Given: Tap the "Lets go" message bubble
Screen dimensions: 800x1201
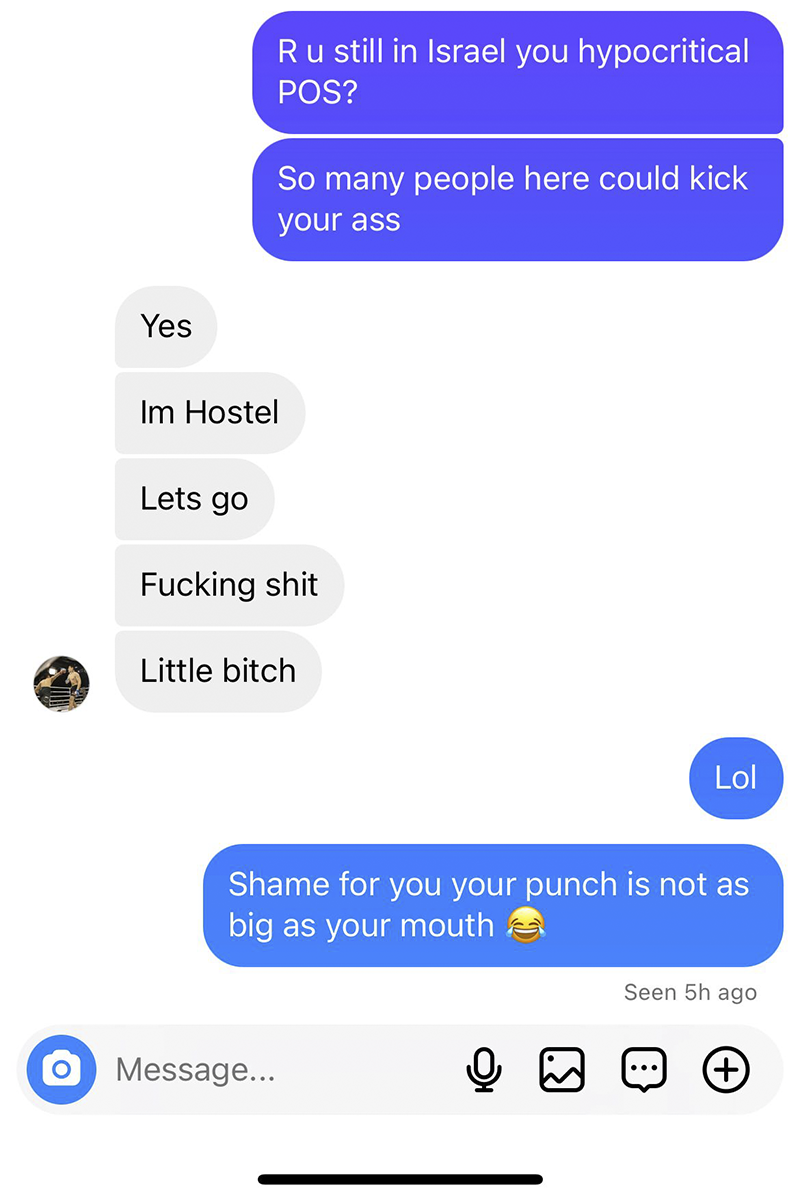Looking at the screenshot, I should click(x=194, y=498).
